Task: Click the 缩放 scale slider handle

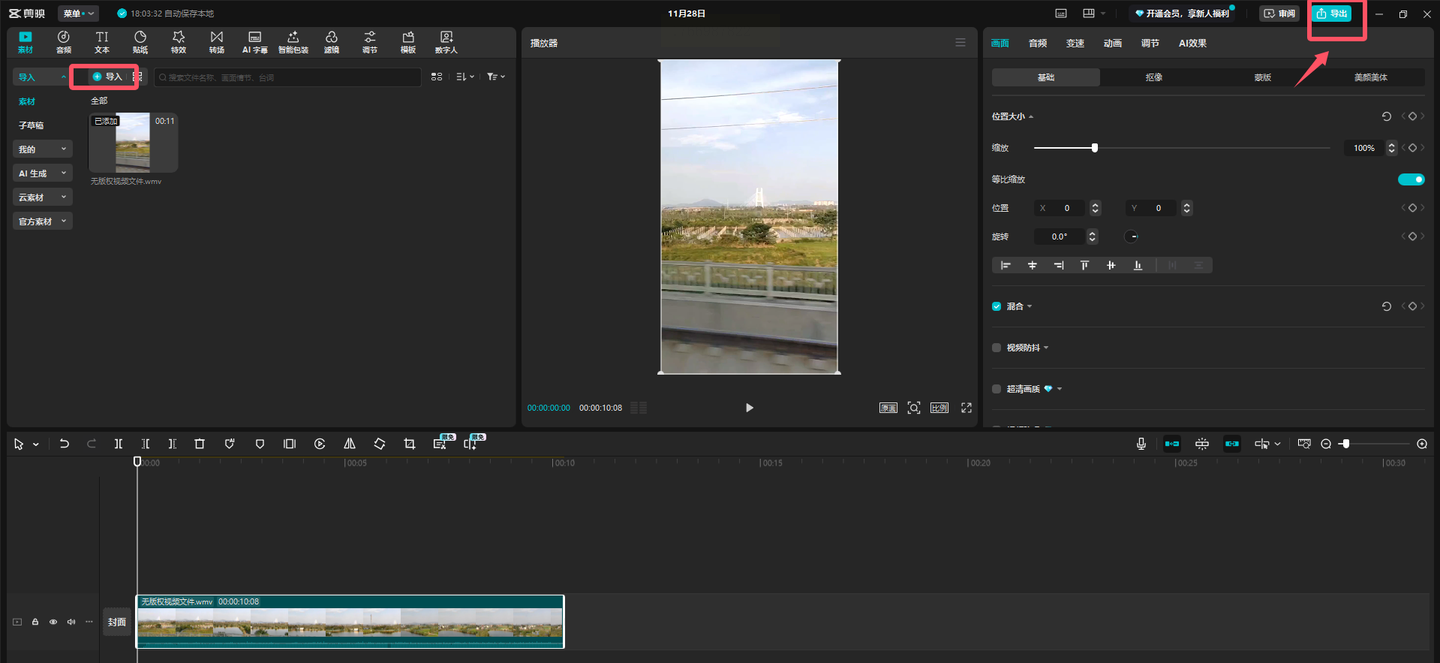Action: point(1095,148)
